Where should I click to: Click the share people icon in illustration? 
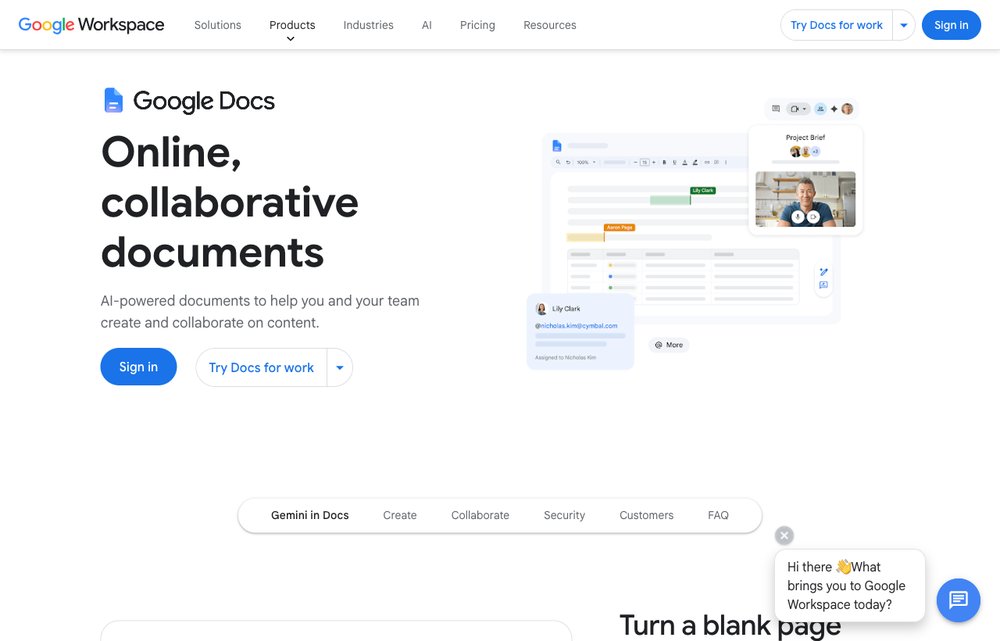tap(820, 108)
